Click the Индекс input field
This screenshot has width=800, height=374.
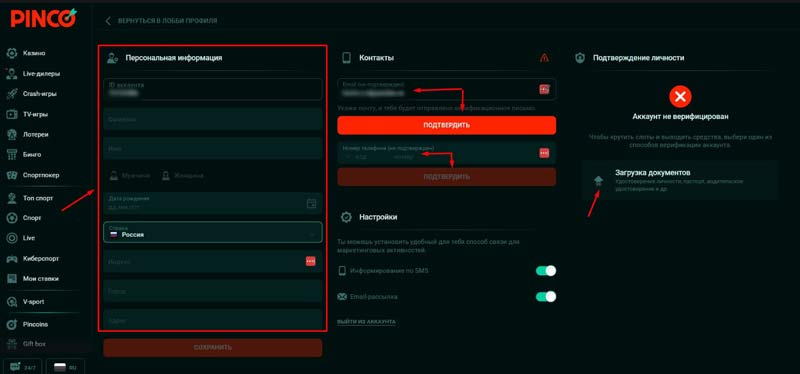(x=213, y=261)
